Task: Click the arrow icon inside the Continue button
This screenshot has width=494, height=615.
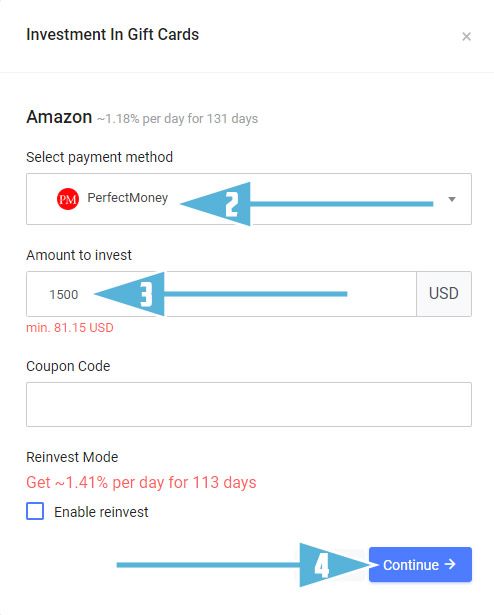Action: tap(450, 564)
